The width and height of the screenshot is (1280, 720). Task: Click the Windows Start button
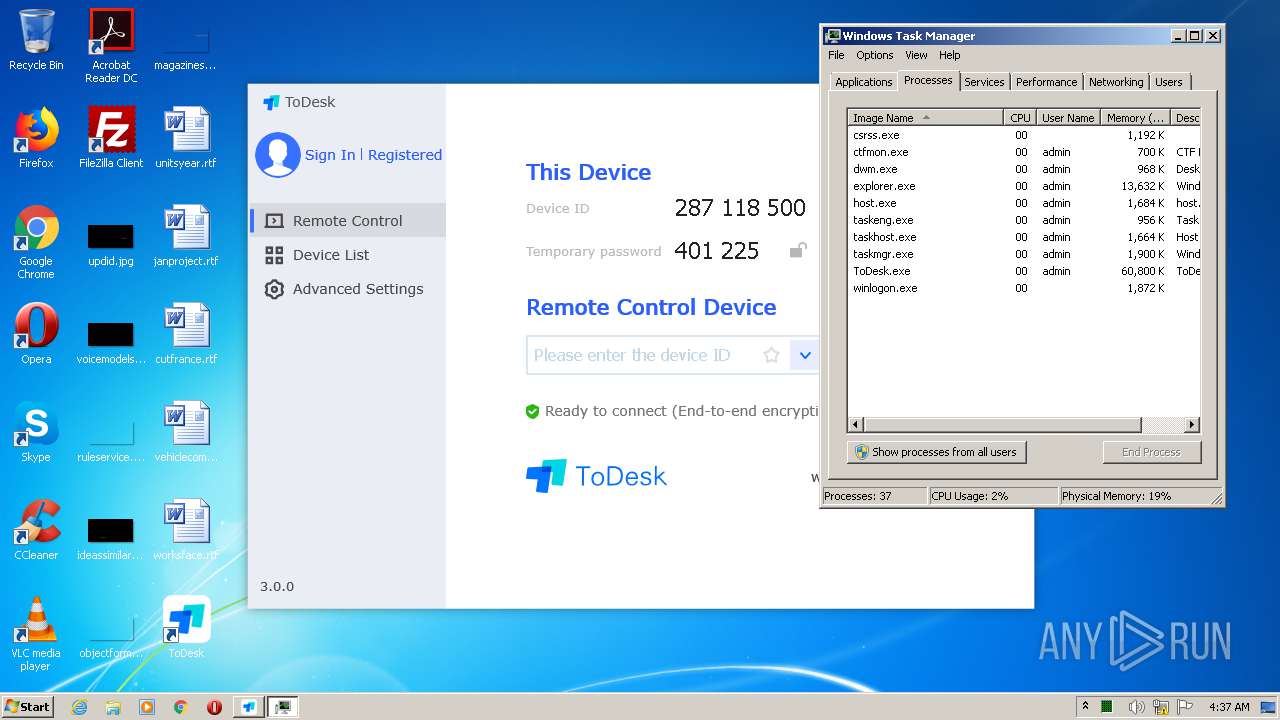click(x=28, y=706)
